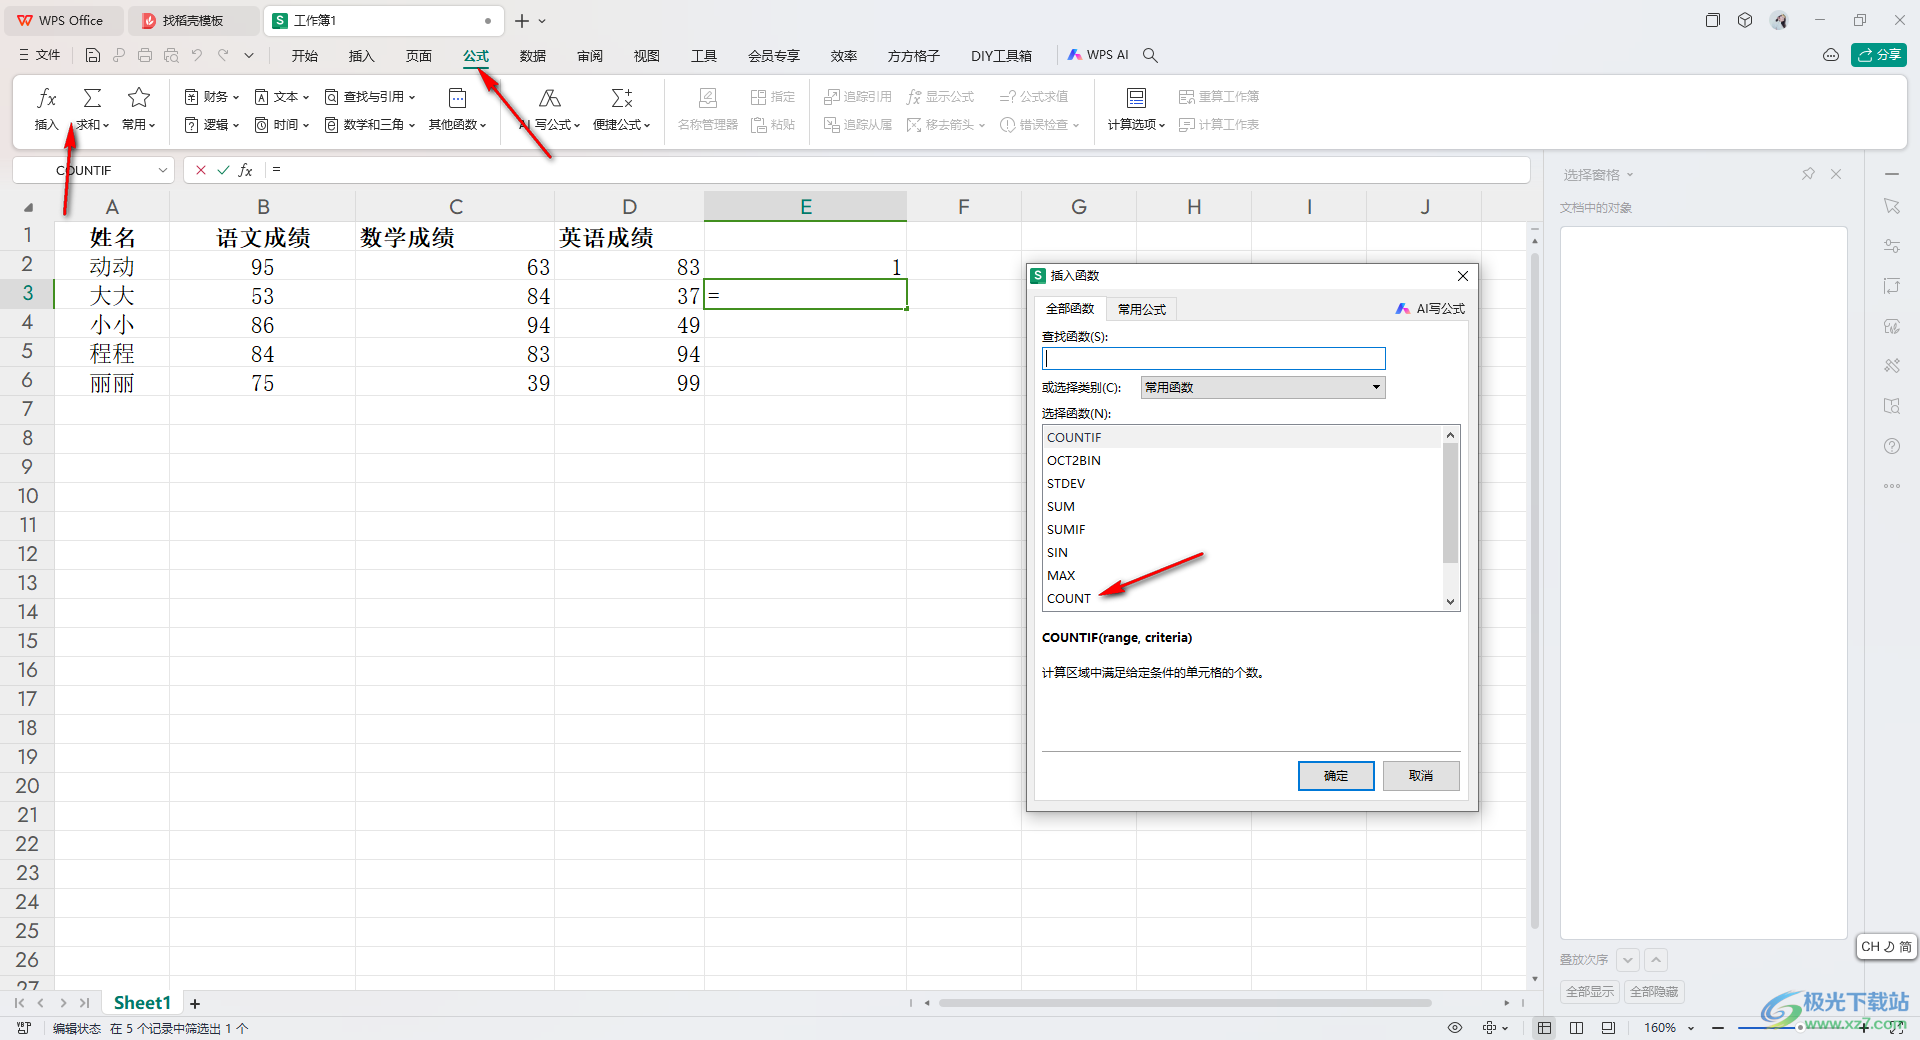Open the 逻辑 logical functions dropdown
This screenshot has width=1920, height=1040.
click(212, 125)
